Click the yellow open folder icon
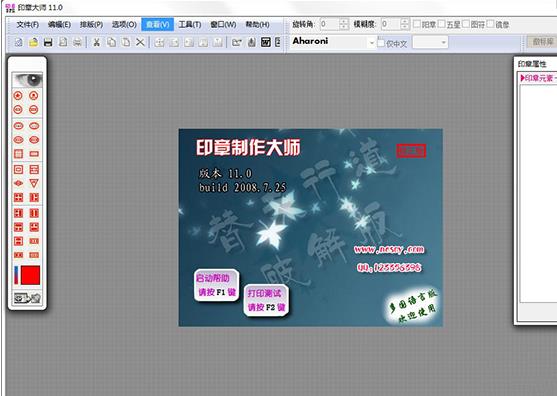Viewport: 557px width, 396px height. click(x=33, y=43)
